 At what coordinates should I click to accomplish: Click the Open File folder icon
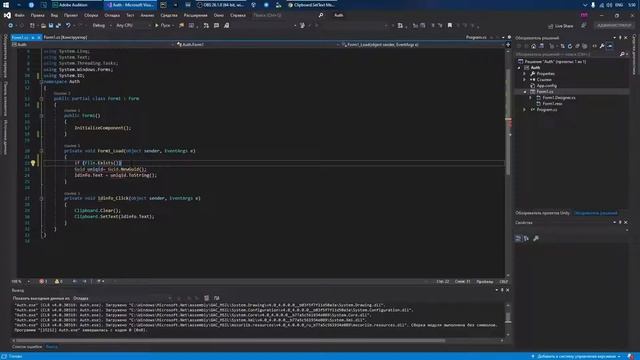point(43,25)
